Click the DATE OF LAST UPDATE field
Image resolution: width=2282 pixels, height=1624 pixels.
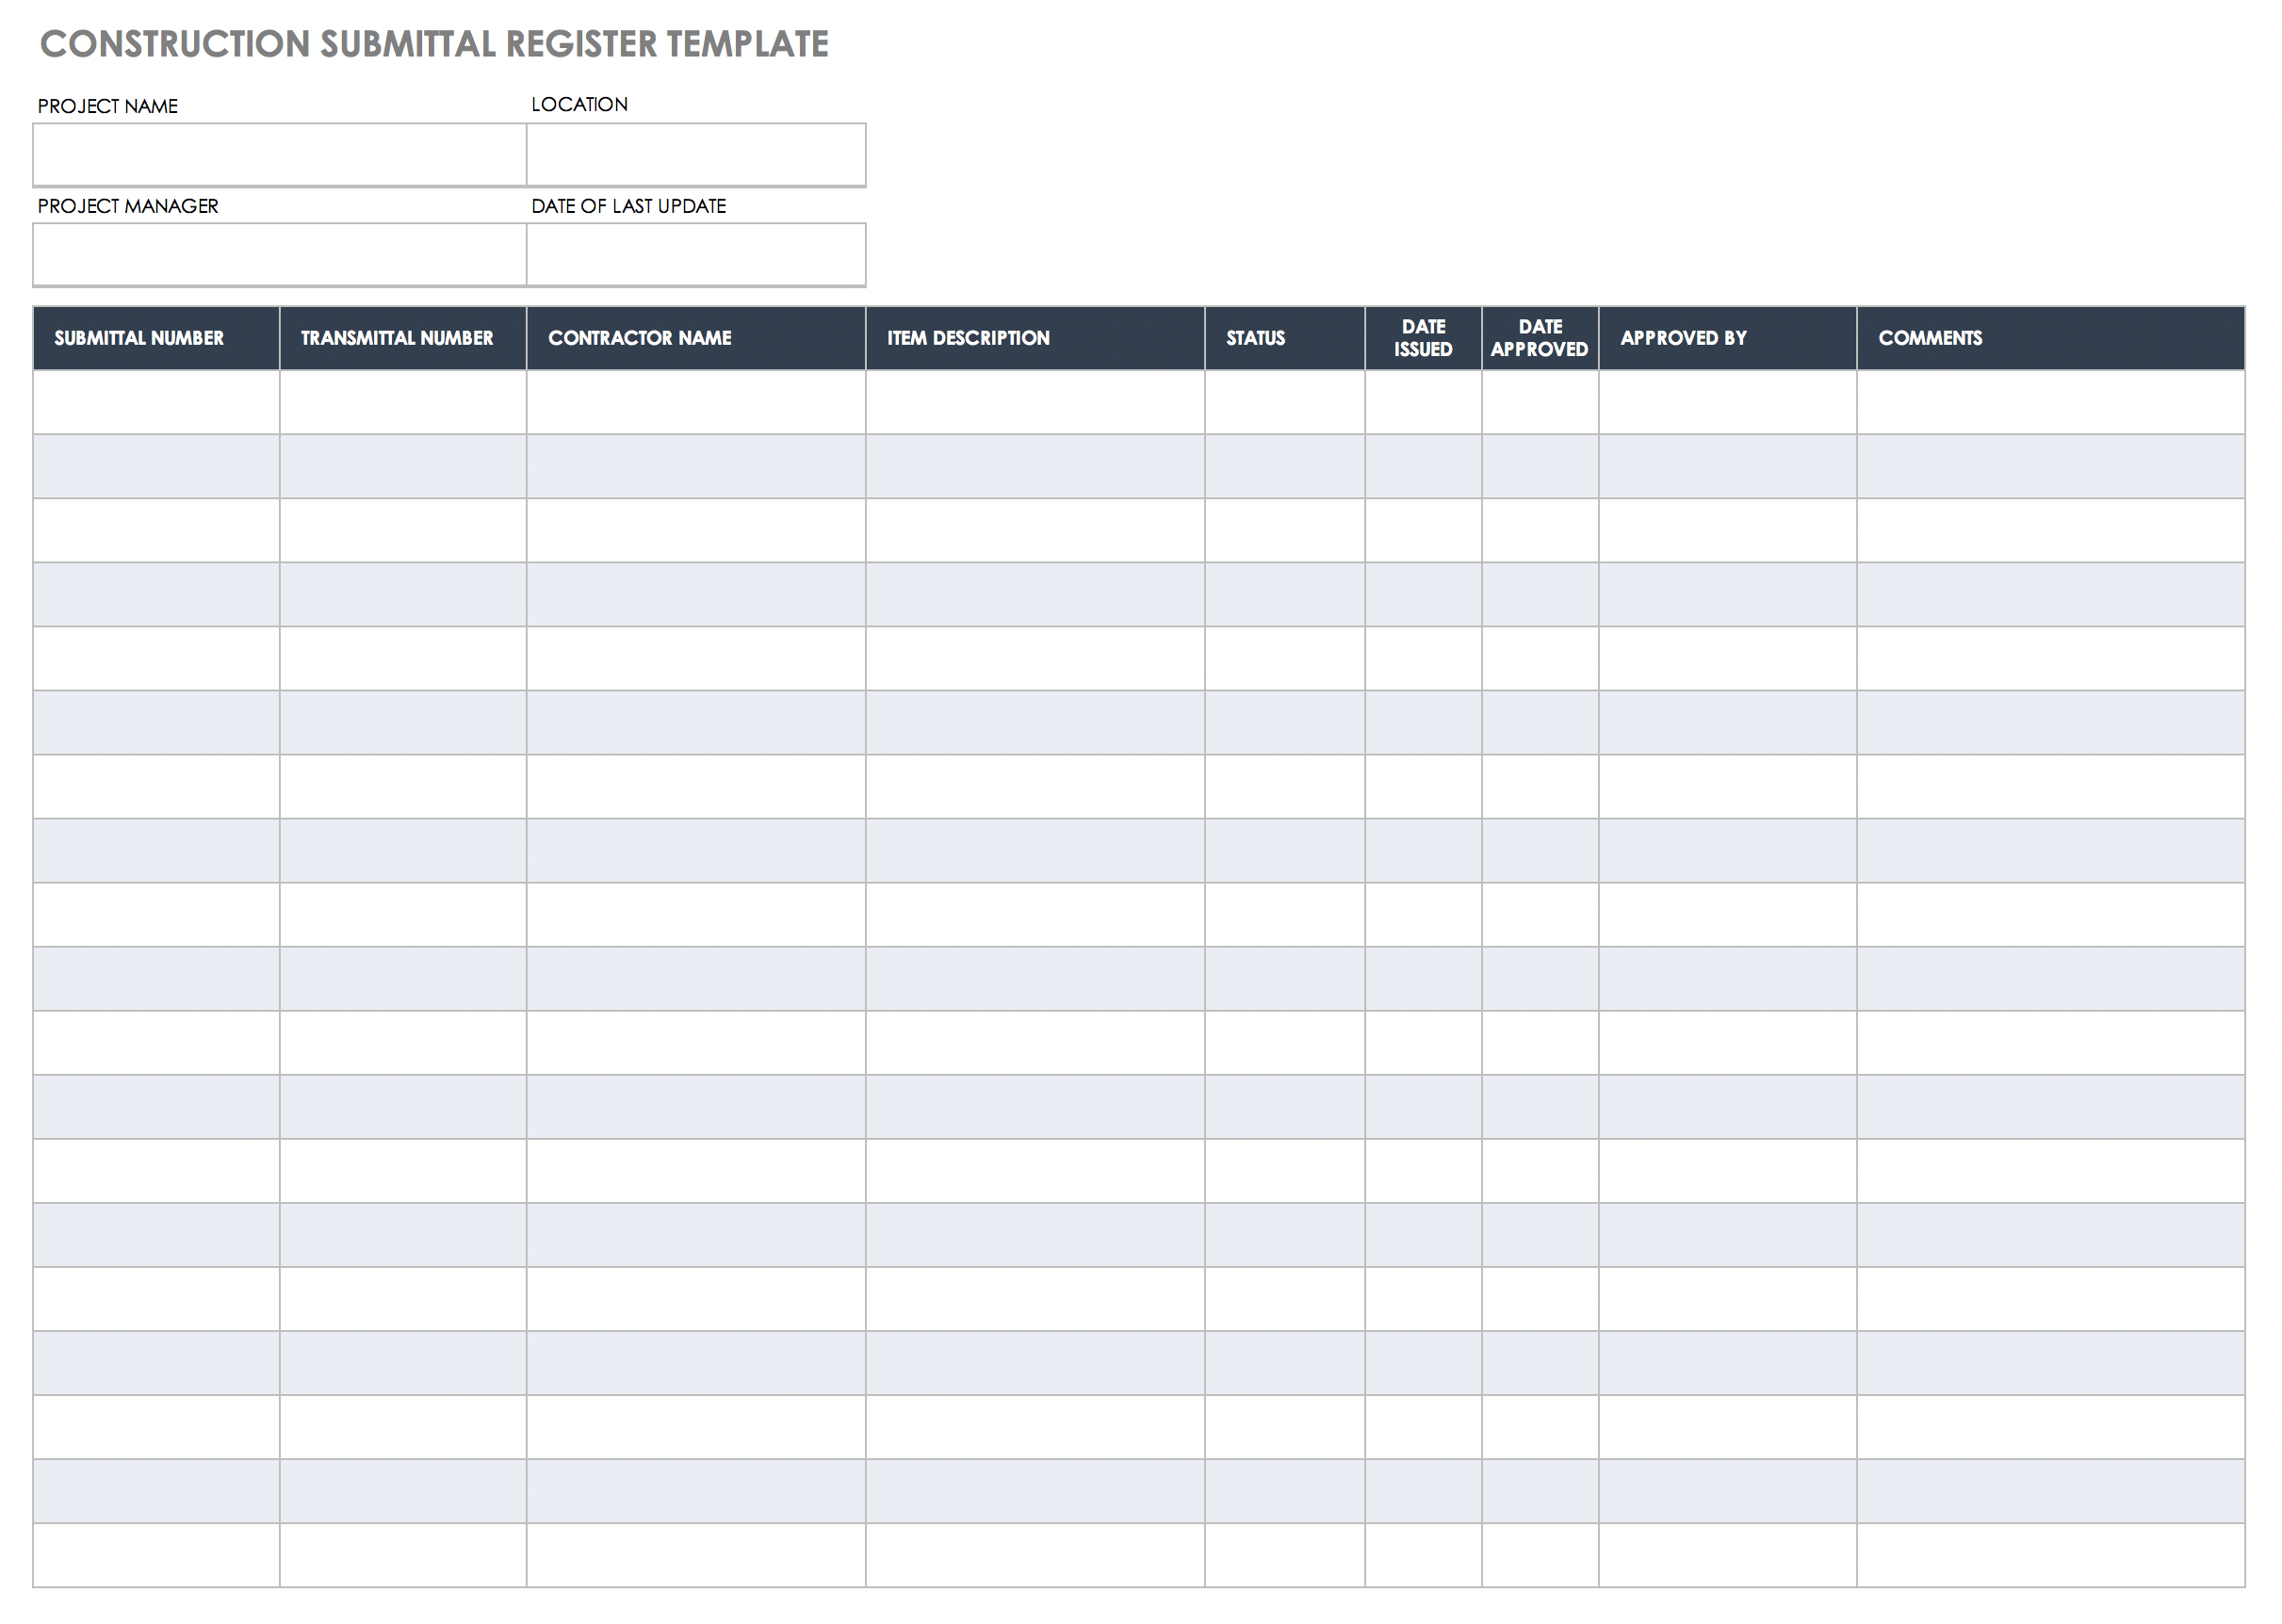(695, 254)
